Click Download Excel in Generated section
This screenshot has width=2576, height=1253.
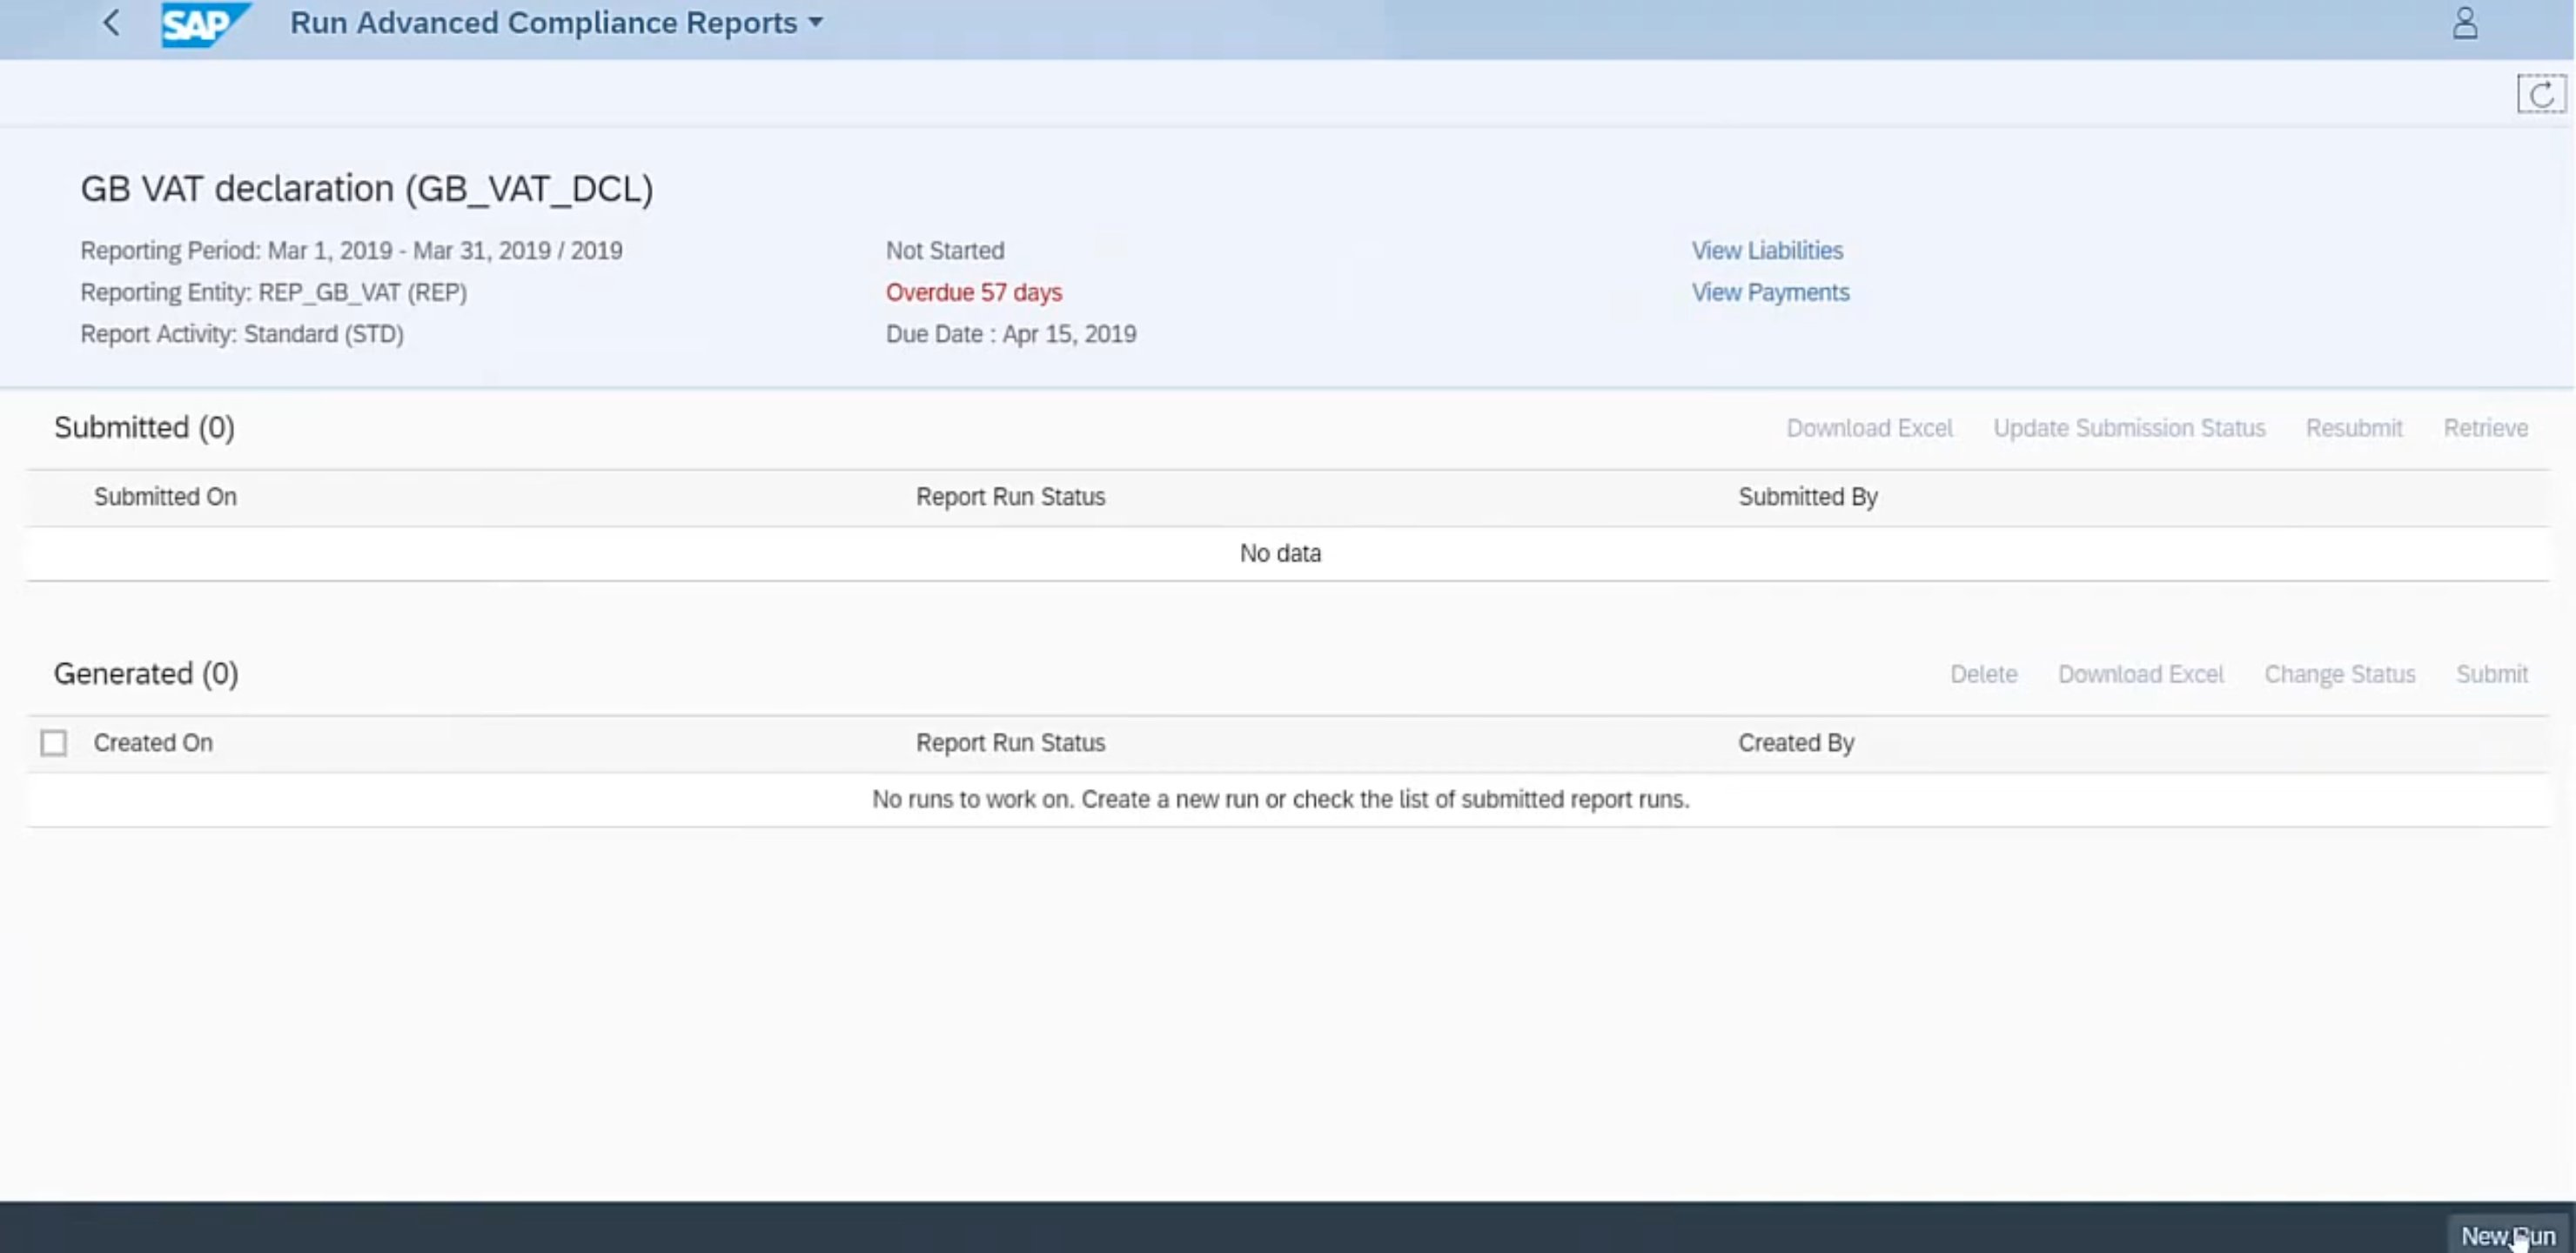(2140, 674)
